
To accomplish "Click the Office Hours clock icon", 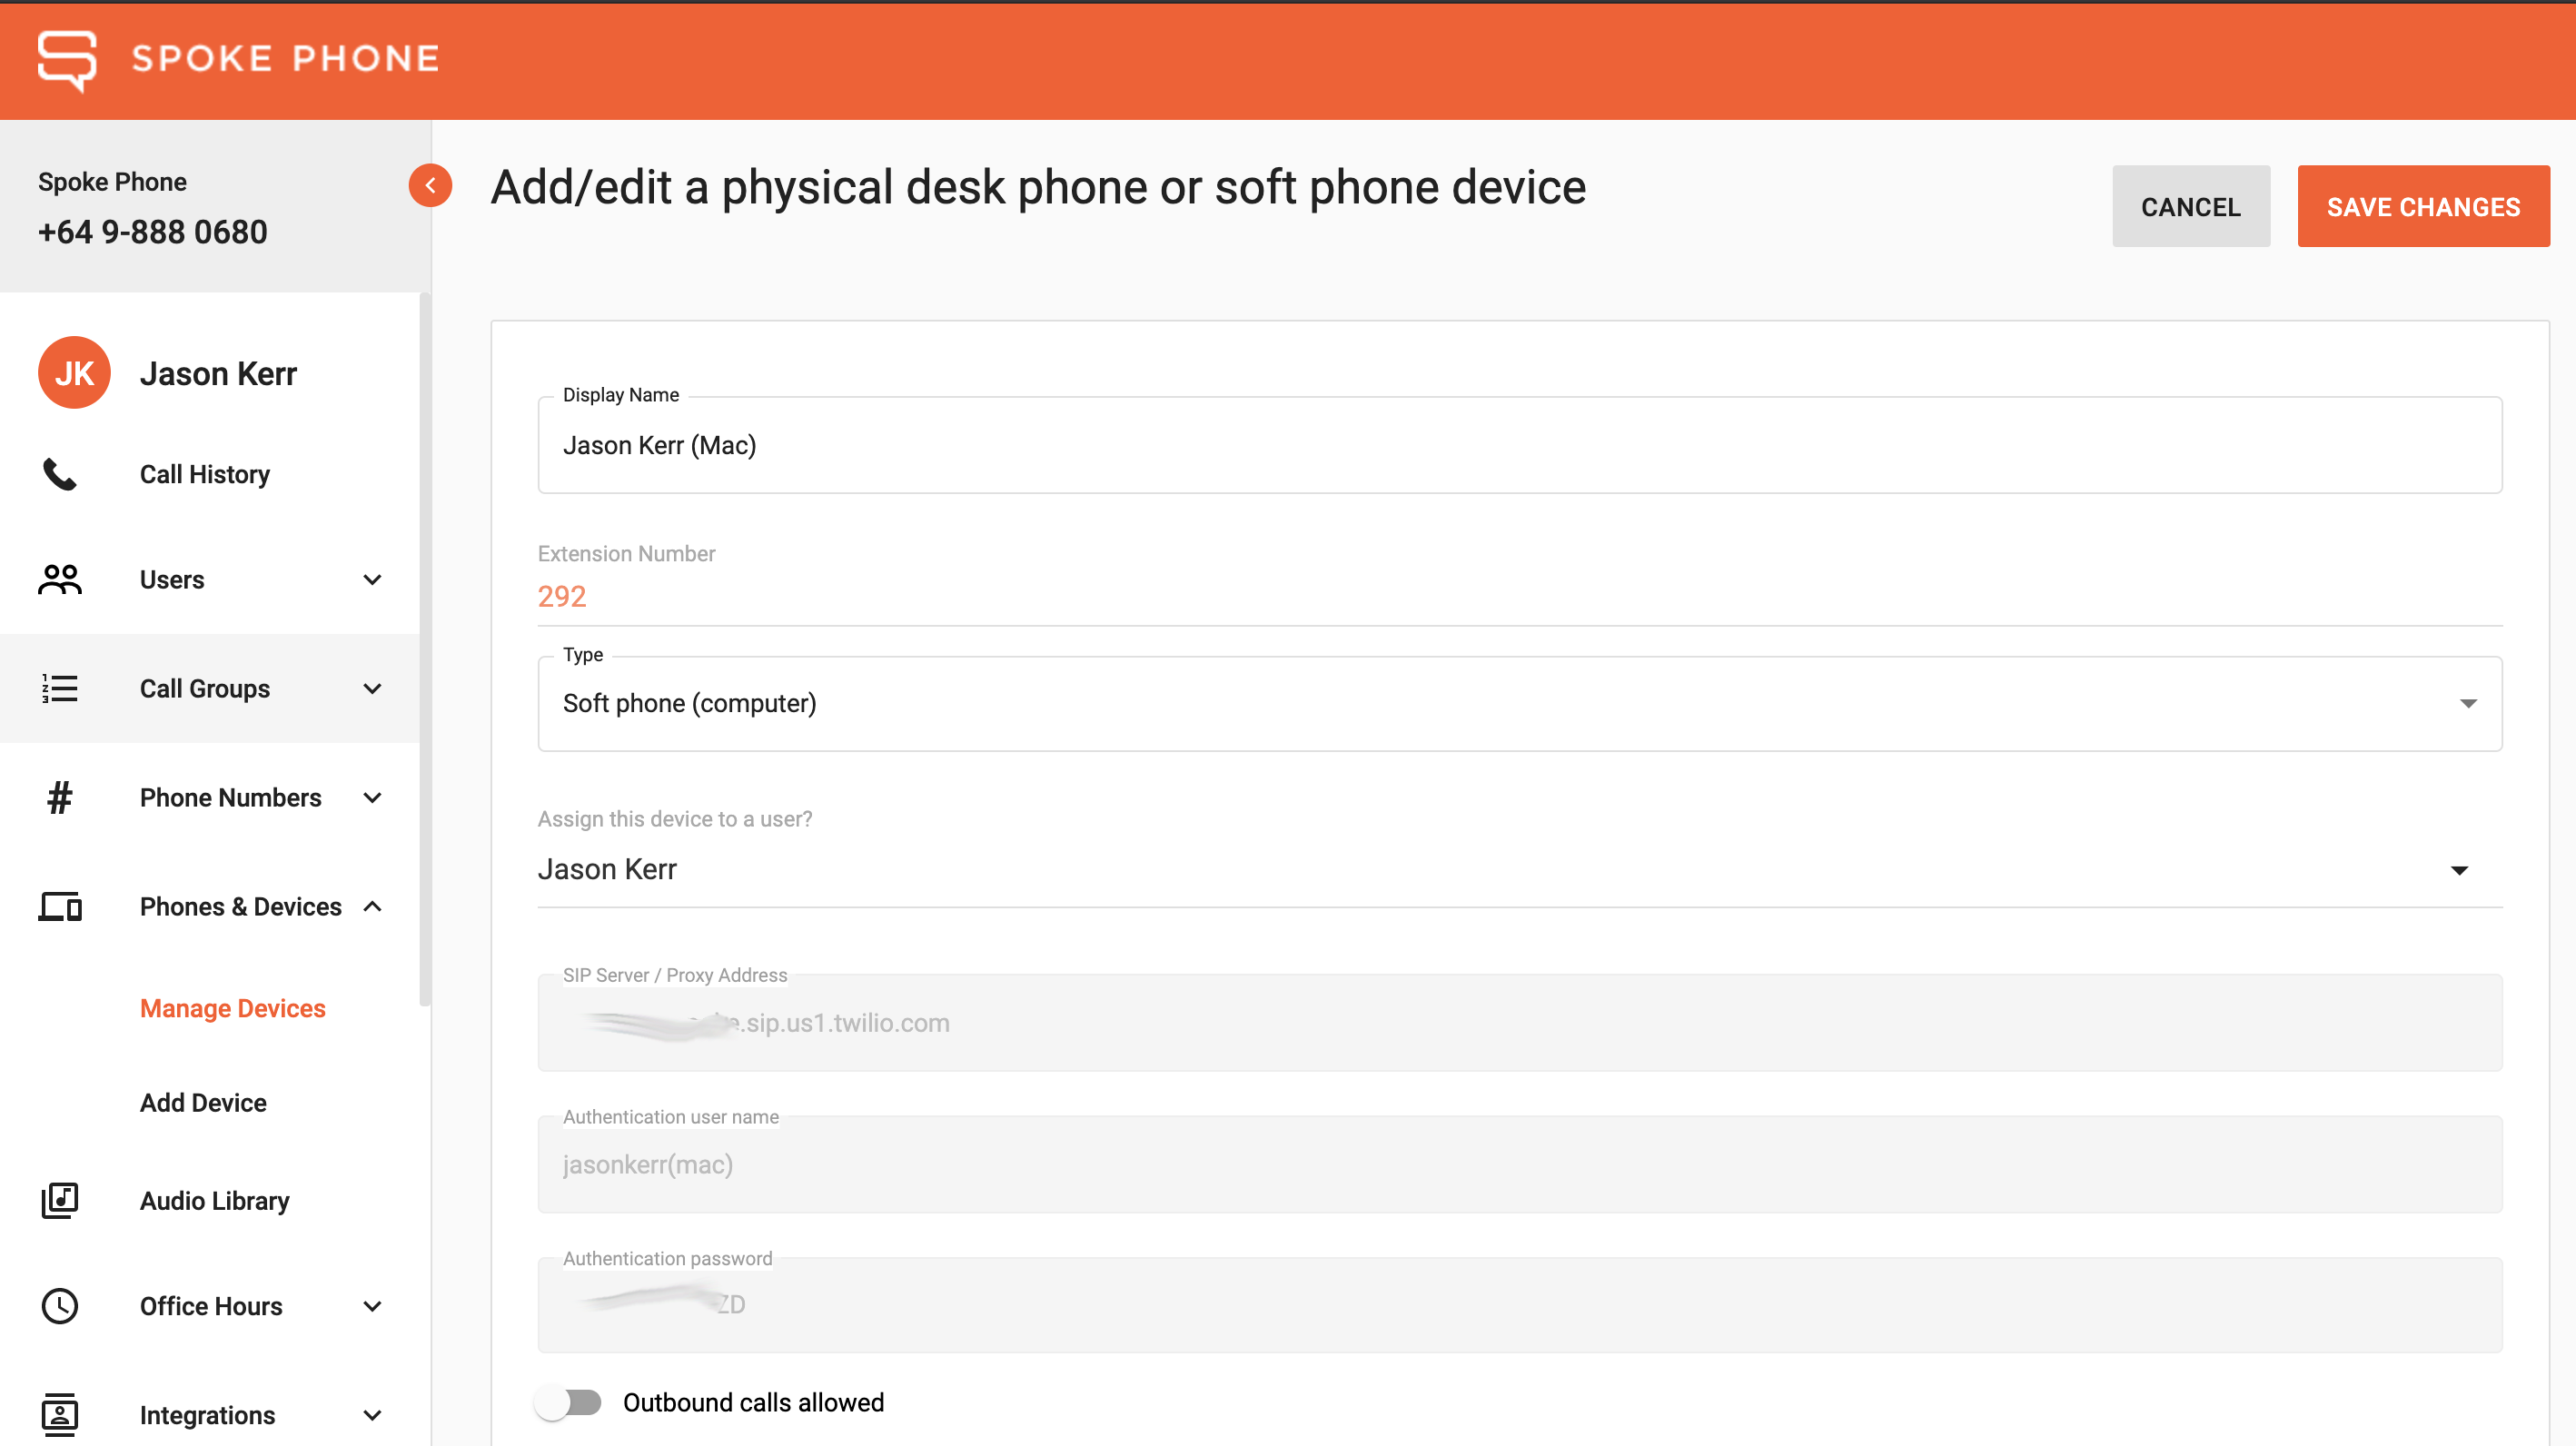I will click(x=60, y=1306).
